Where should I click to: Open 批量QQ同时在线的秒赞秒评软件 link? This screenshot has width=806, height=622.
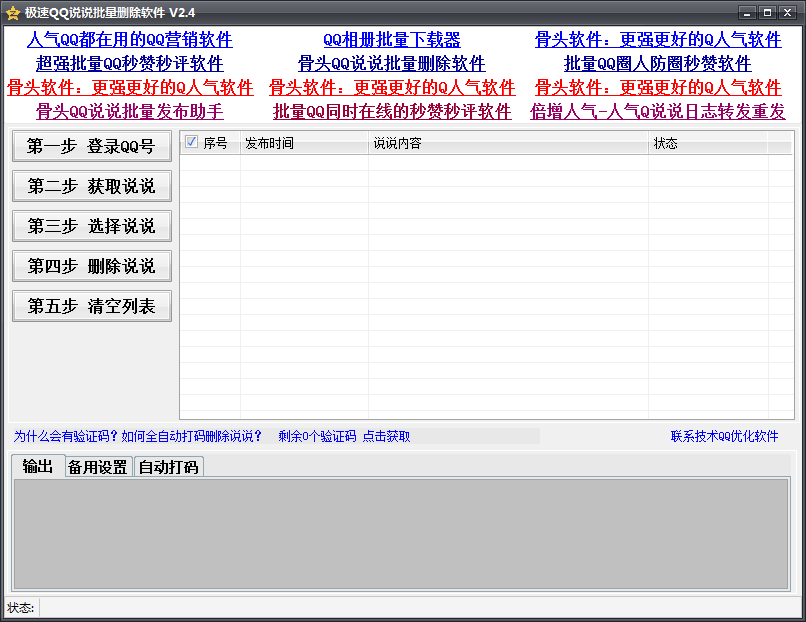pos(392,112)
